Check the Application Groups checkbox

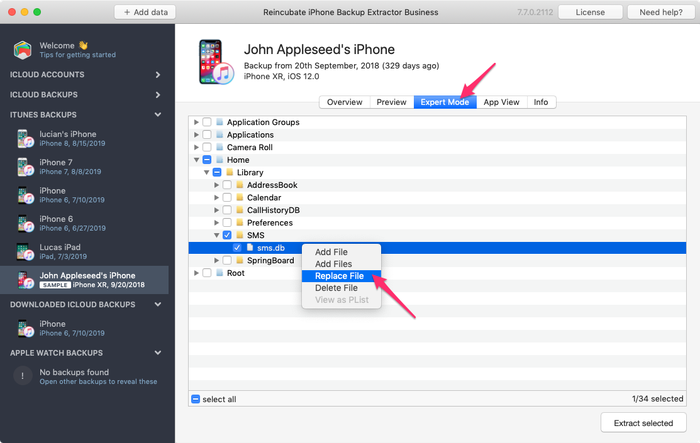click(x=207, y=122)
